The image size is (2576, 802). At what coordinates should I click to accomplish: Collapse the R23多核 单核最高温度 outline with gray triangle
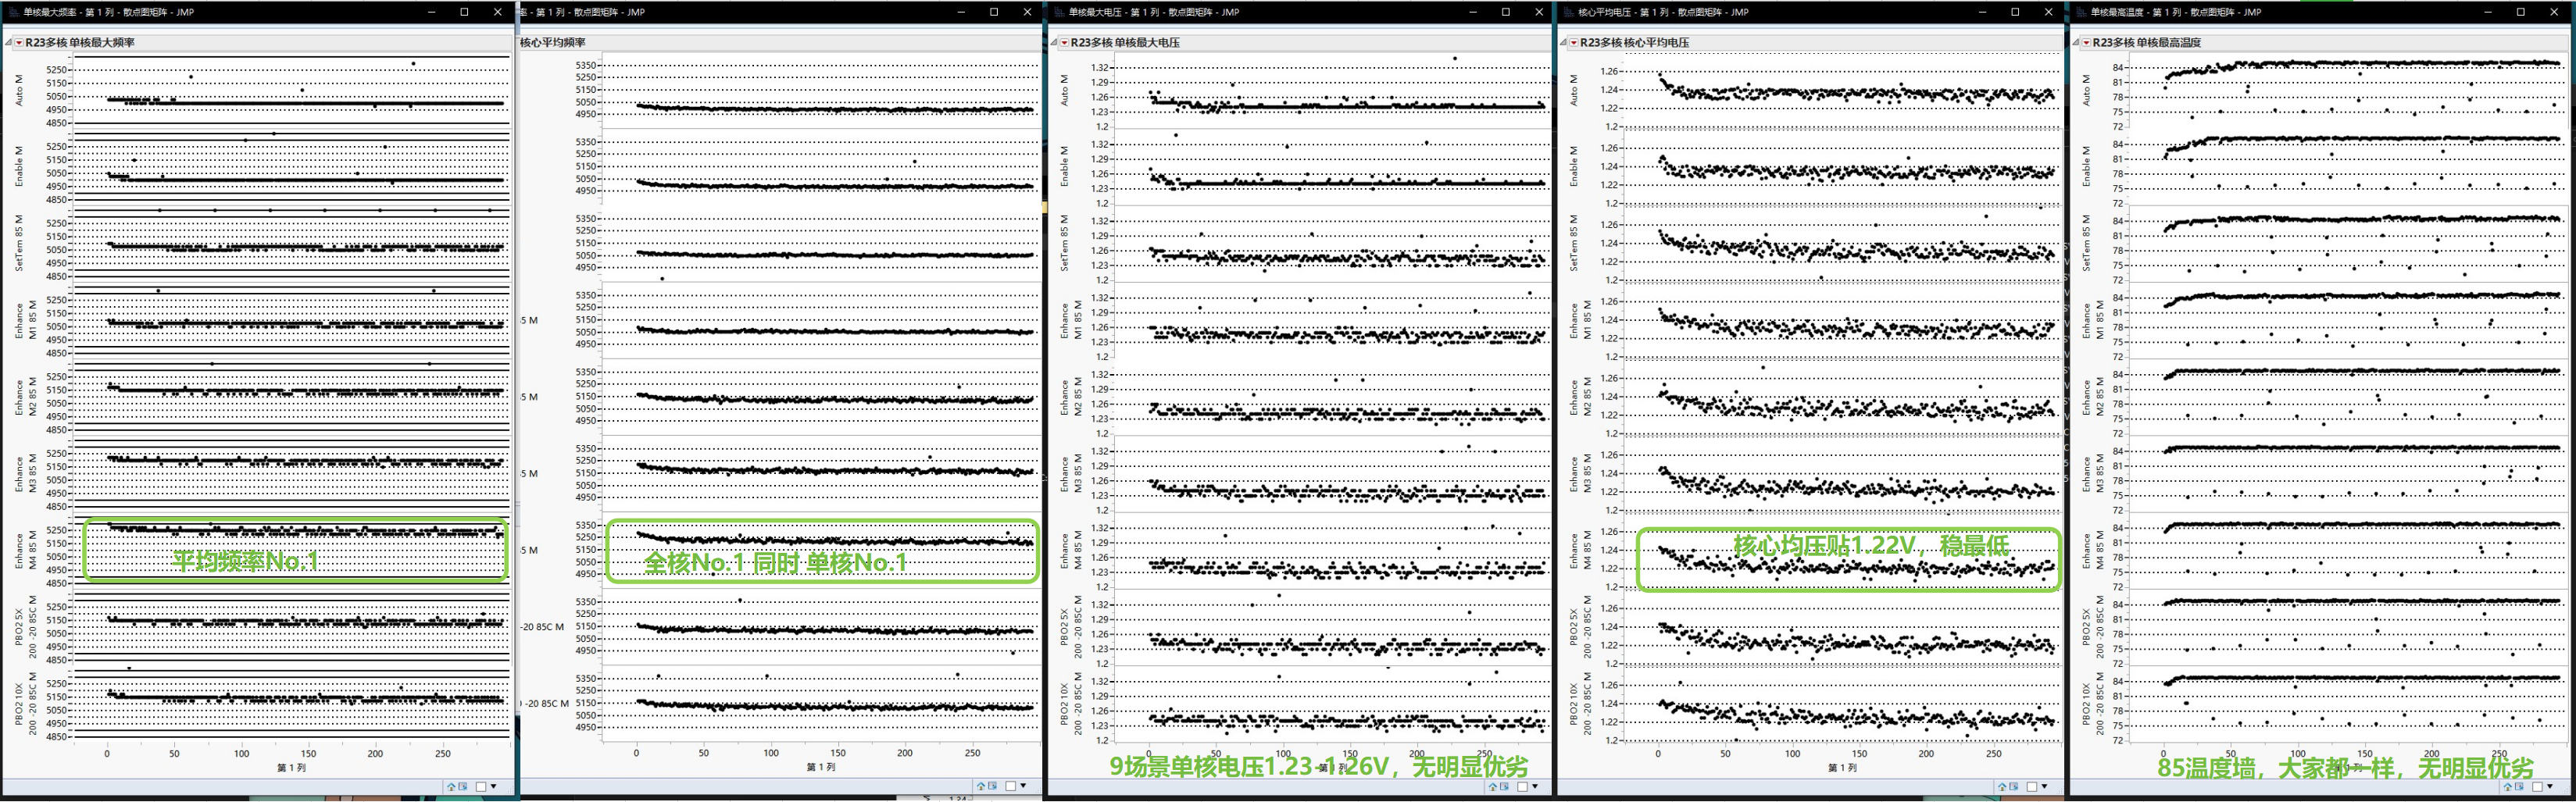coord(2076,43)
